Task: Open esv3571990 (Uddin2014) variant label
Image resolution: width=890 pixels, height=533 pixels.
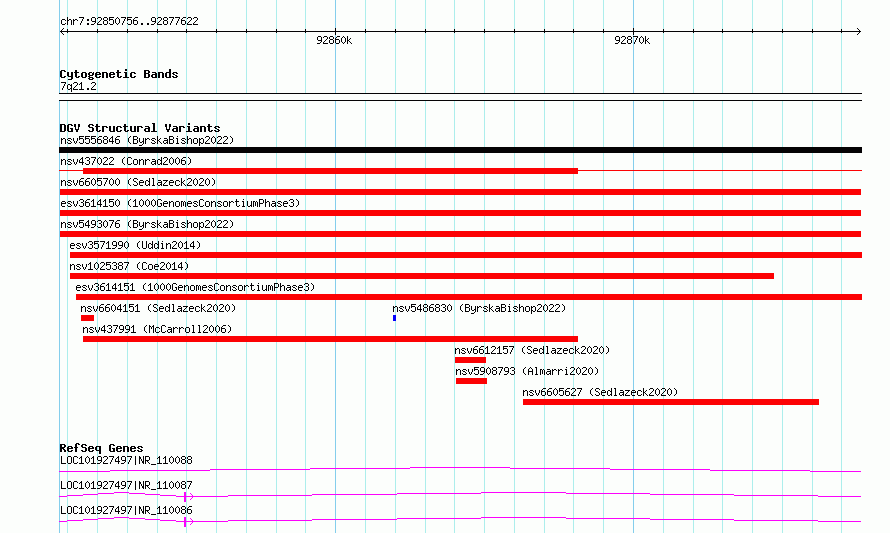Action: click(135, 245)
